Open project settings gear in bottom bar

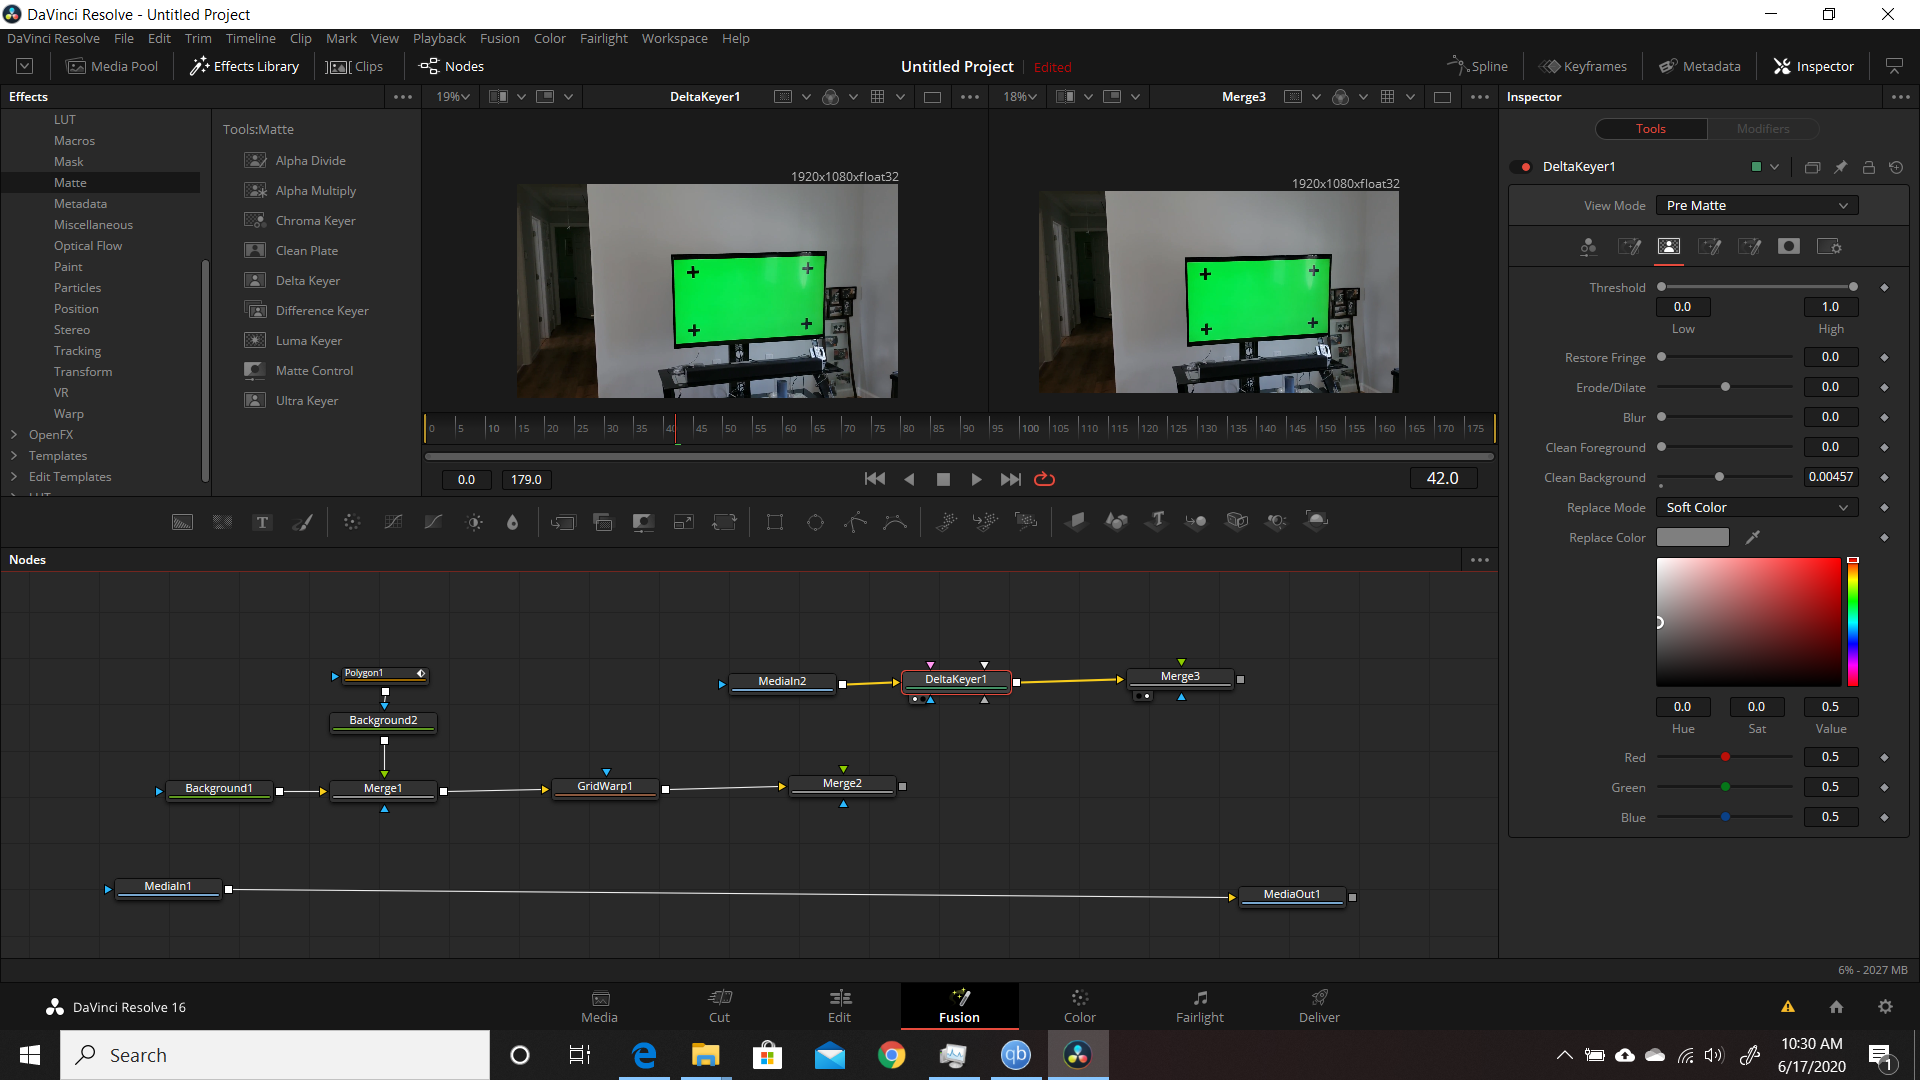point(1885,1007)
